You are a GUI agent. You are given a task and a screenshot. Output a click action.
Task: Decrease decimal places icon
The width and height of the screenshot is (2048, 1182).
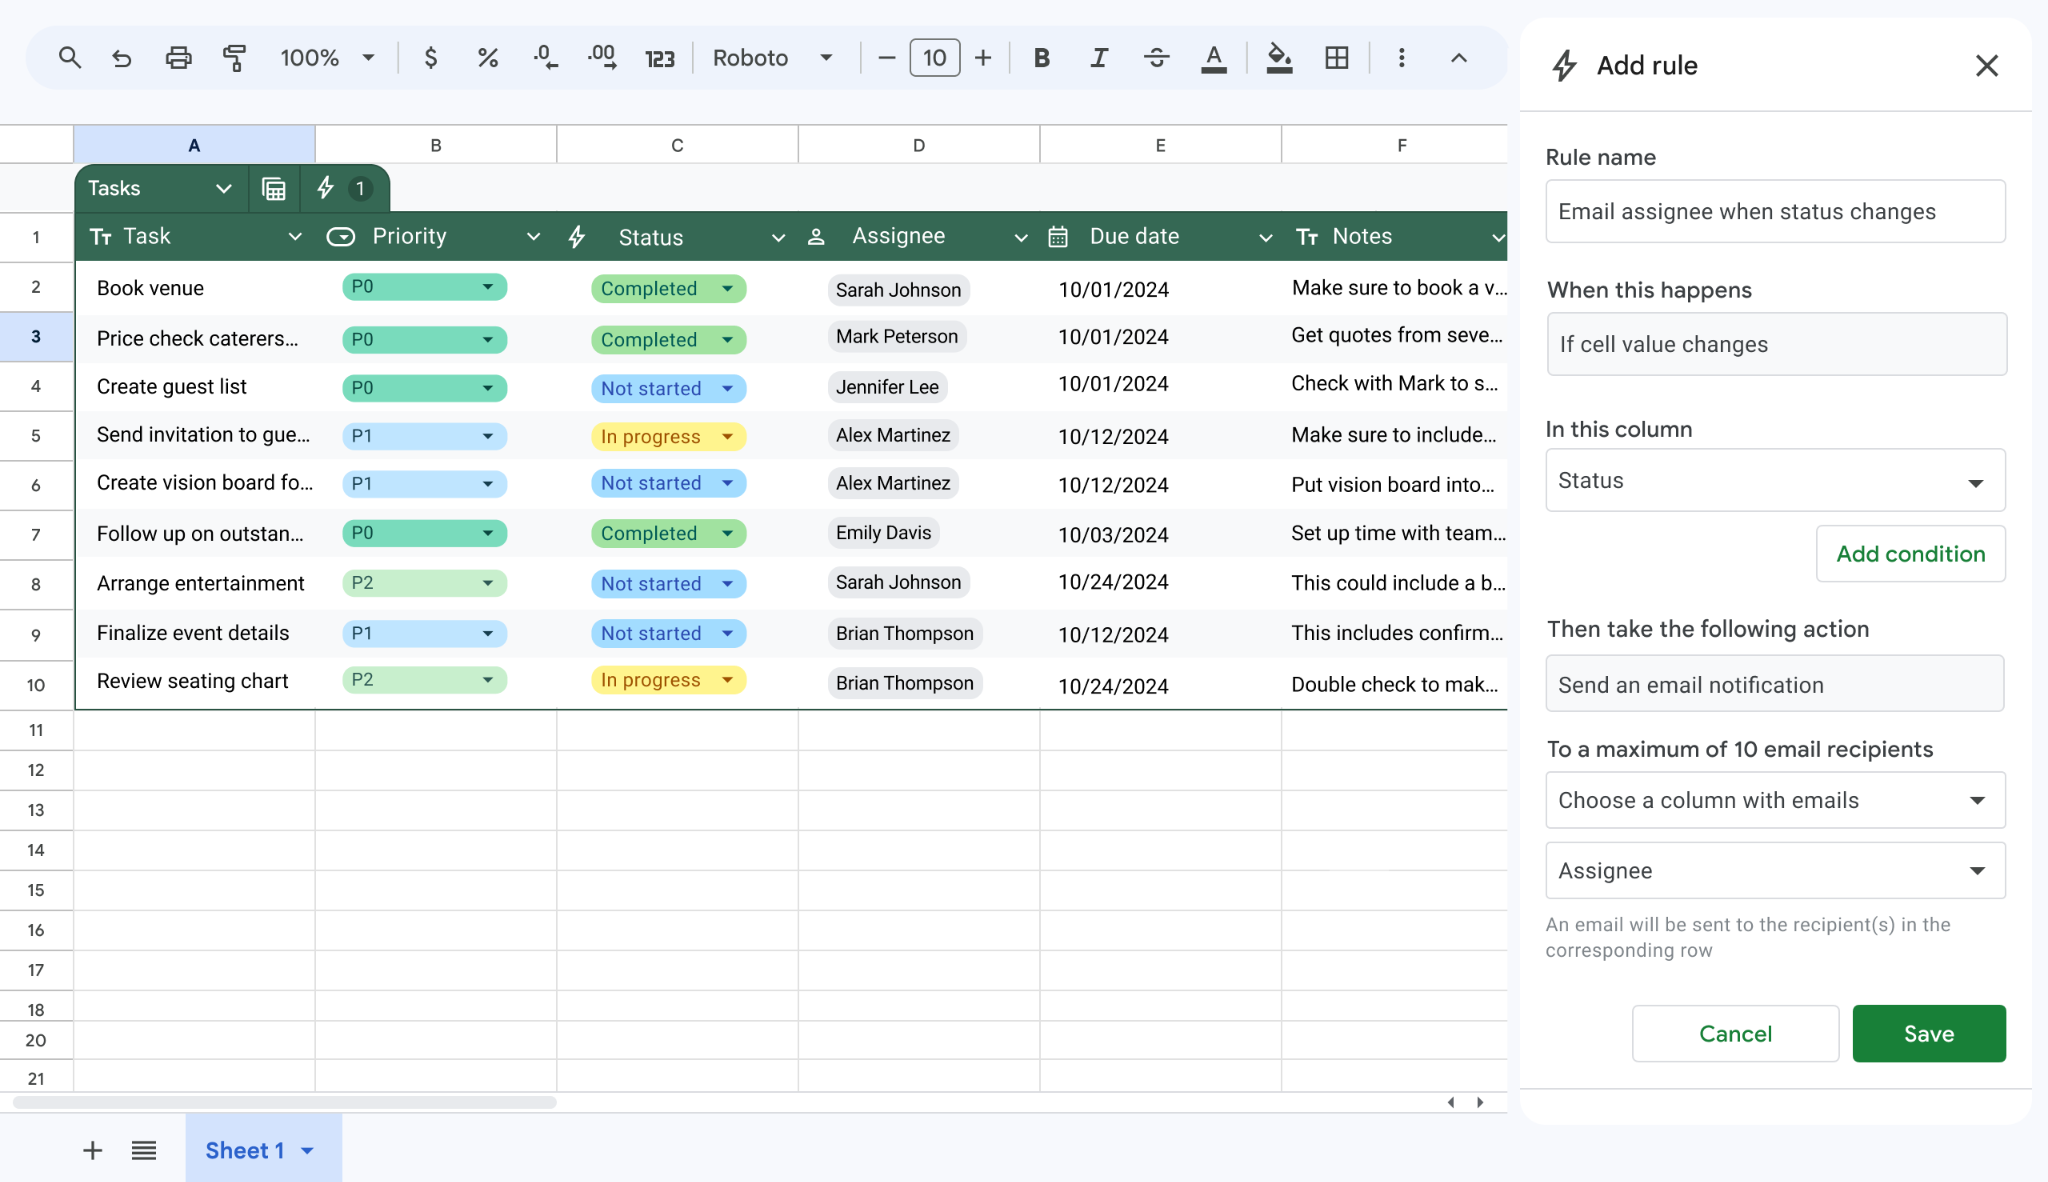tap(545, 58)
